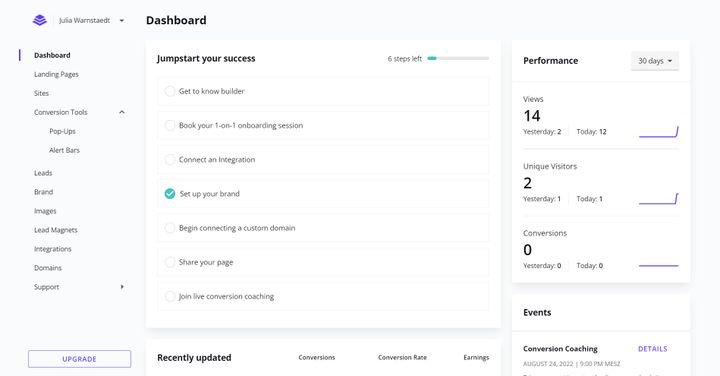The width and height of the screenshot is (720, 376).
Task: Select Dashboard in the sidebar
Action: [x=52, y=55]
